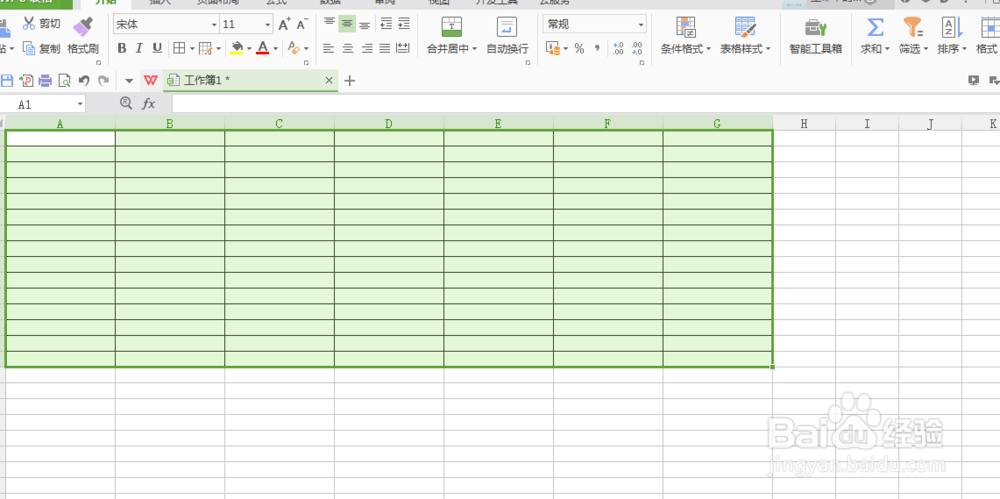Viewport: 1000px width, 499px height.
Task: Expand the 合并居中 dropdown arrow
Action: click(x=474, y=48)
